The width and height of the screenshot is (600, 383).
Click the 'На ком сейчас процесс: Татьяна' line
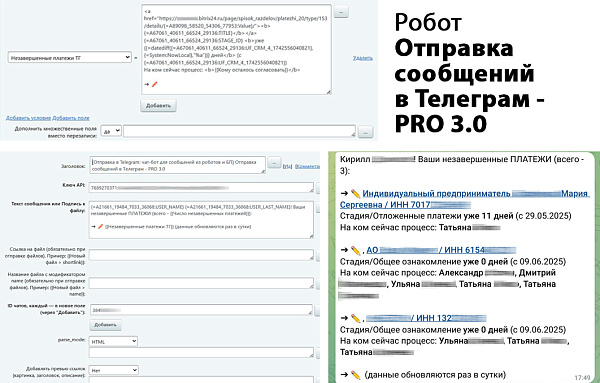[420, 227]
